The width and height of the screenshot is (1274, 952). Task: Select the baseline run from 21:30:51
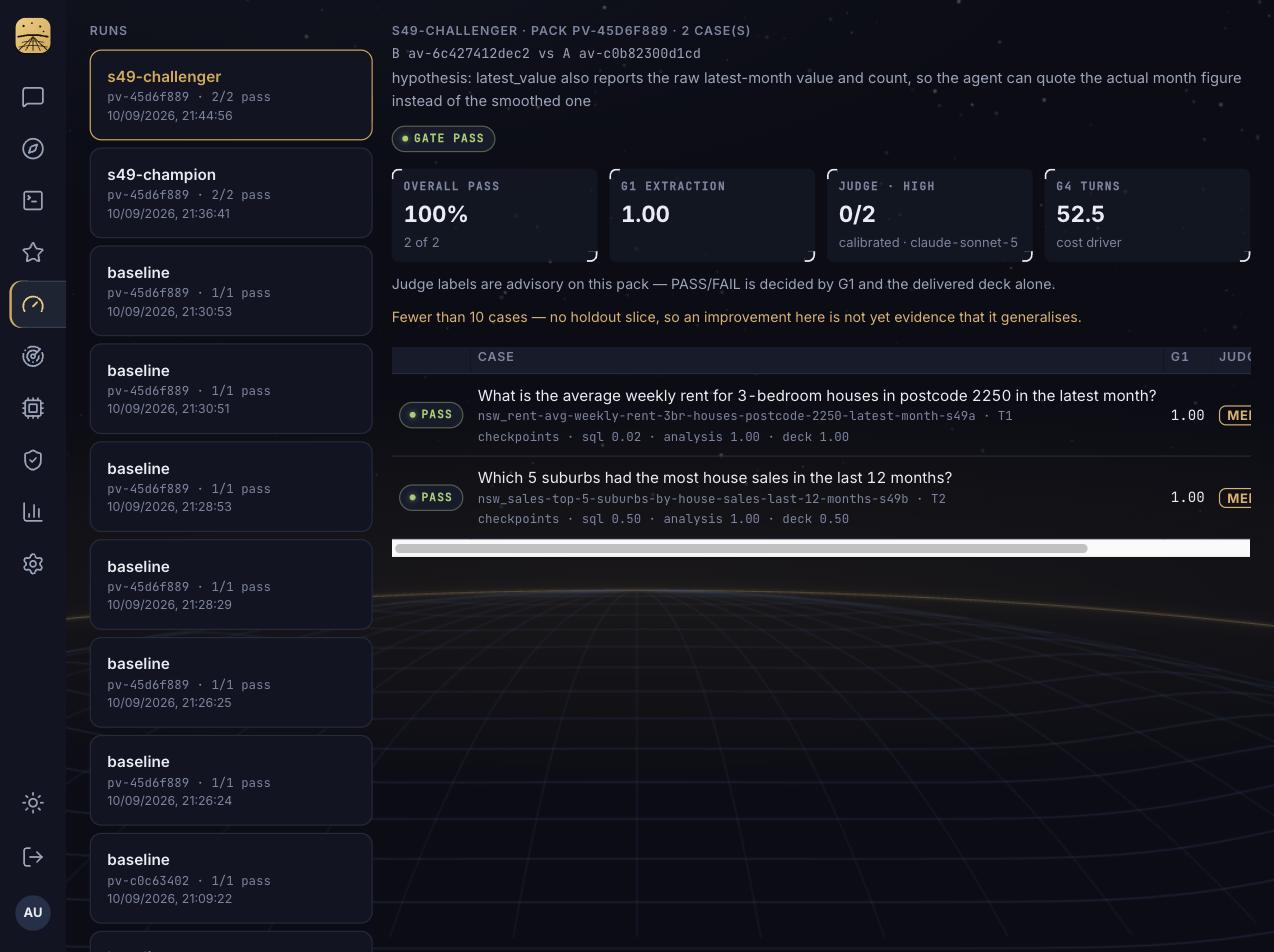click(231, 389)
